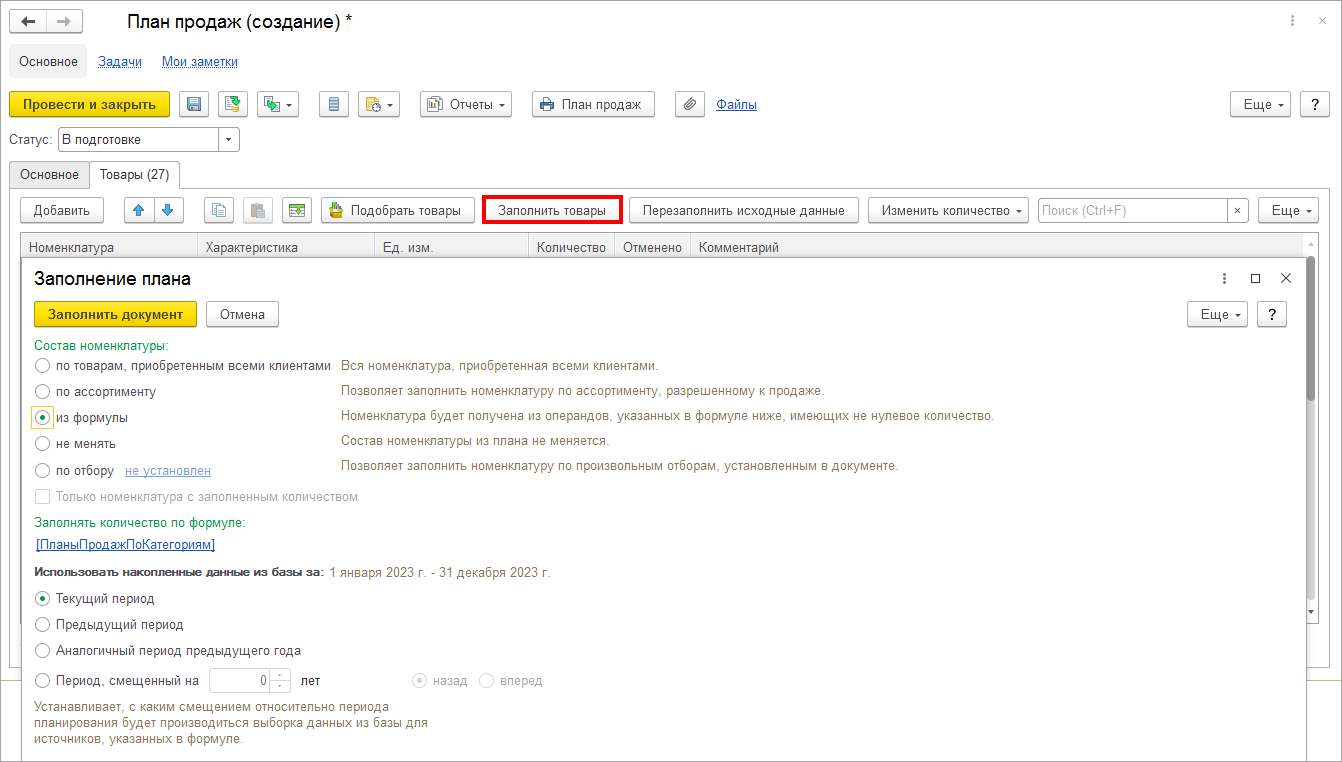Open the Файлы link

(736, 104)
